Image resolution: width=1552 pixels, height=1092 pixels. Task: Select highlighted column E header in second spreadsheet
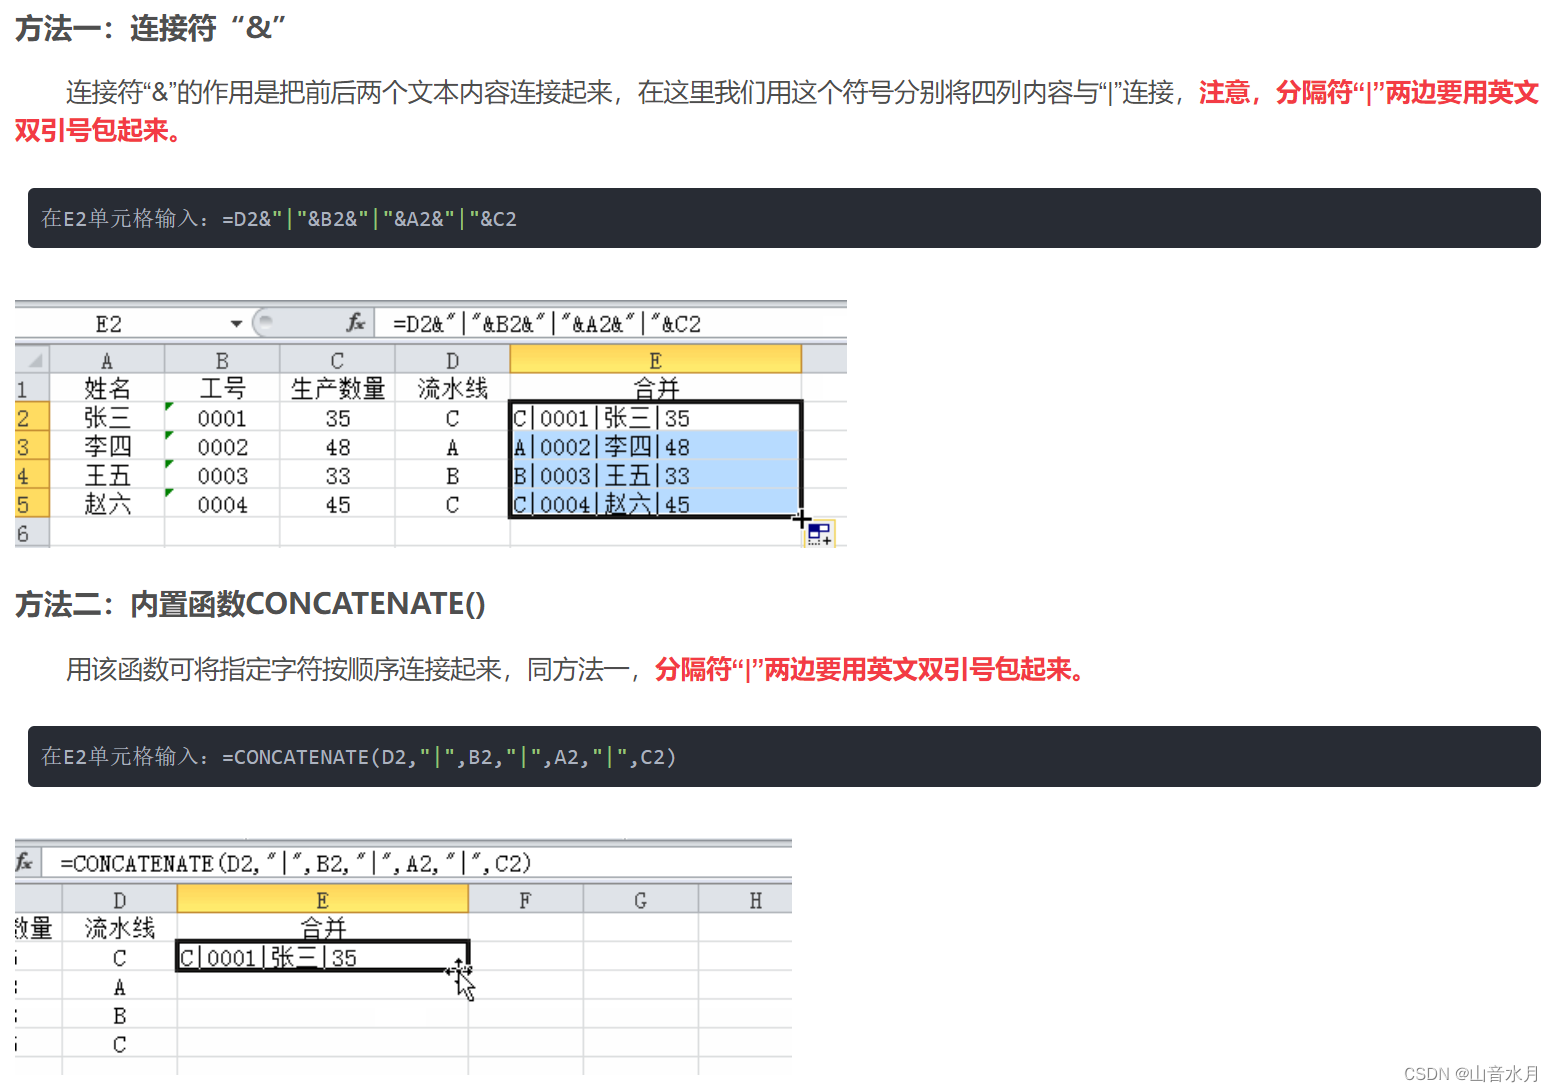[x=322, y=899]
